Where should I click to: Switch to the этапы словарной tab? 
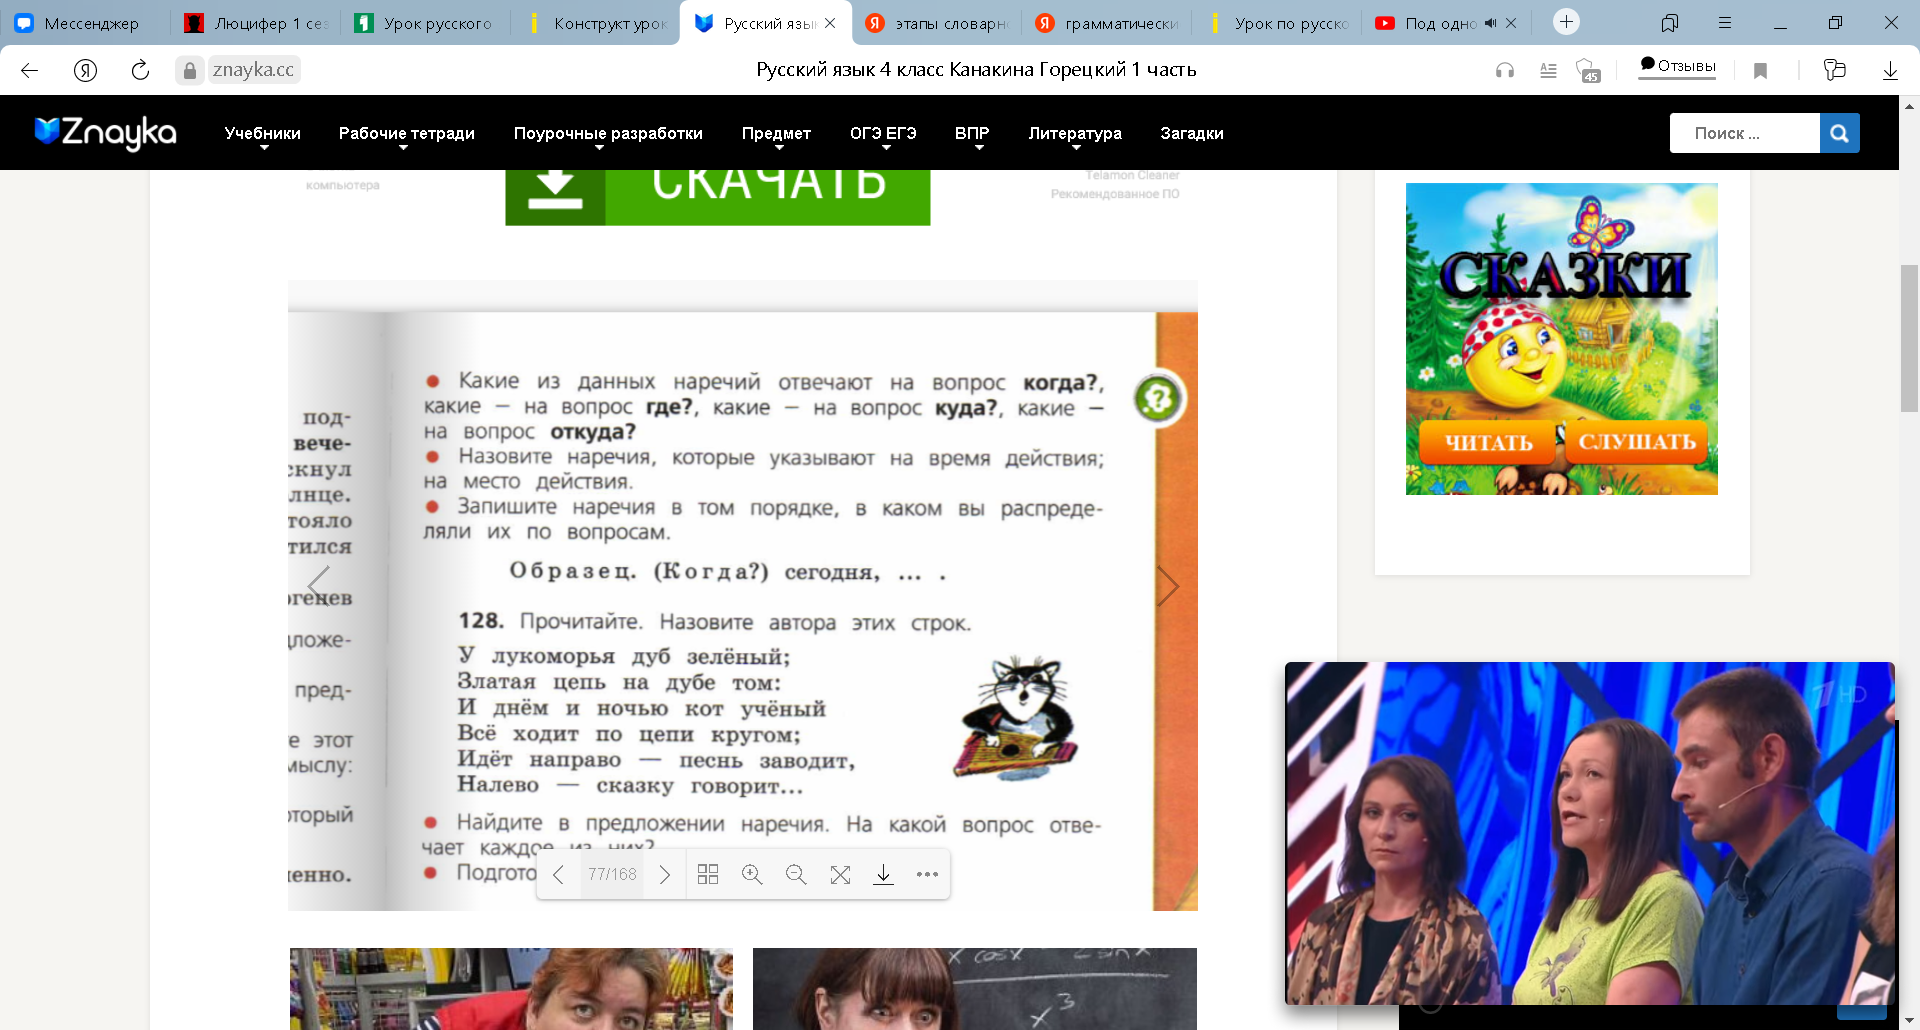pyautogui.click(x=936, y=23)
